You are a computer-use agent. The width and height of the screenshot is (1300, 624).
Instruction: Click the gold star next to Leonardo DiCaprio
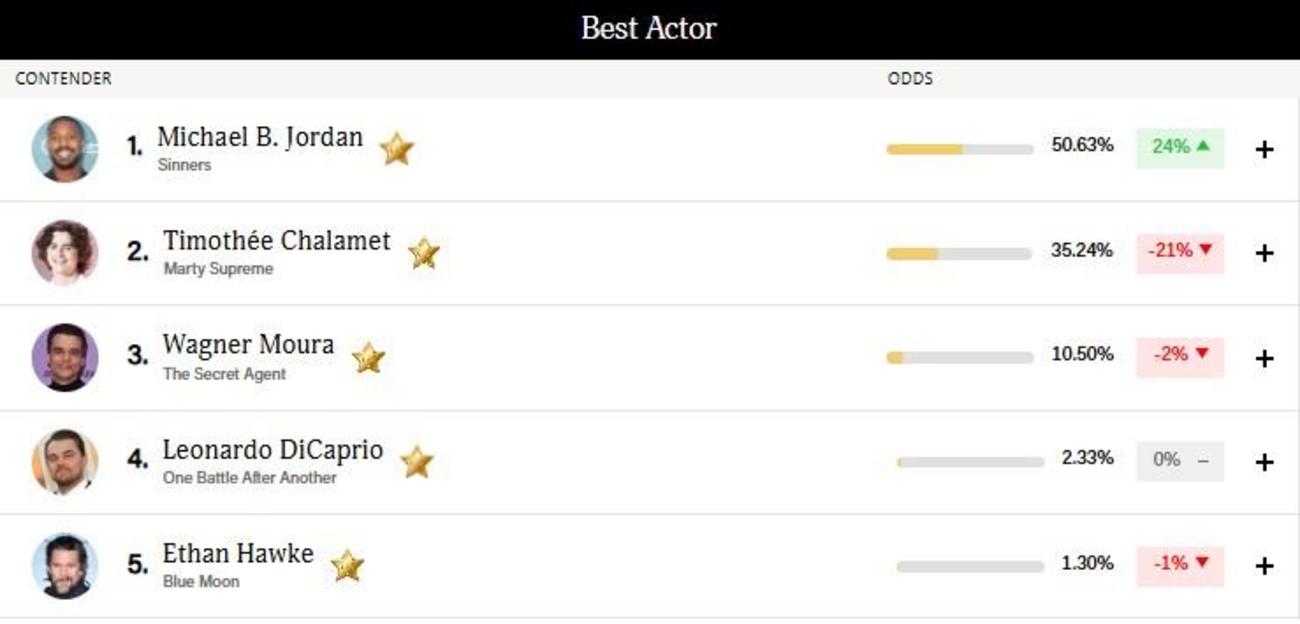tap(416, 462)
